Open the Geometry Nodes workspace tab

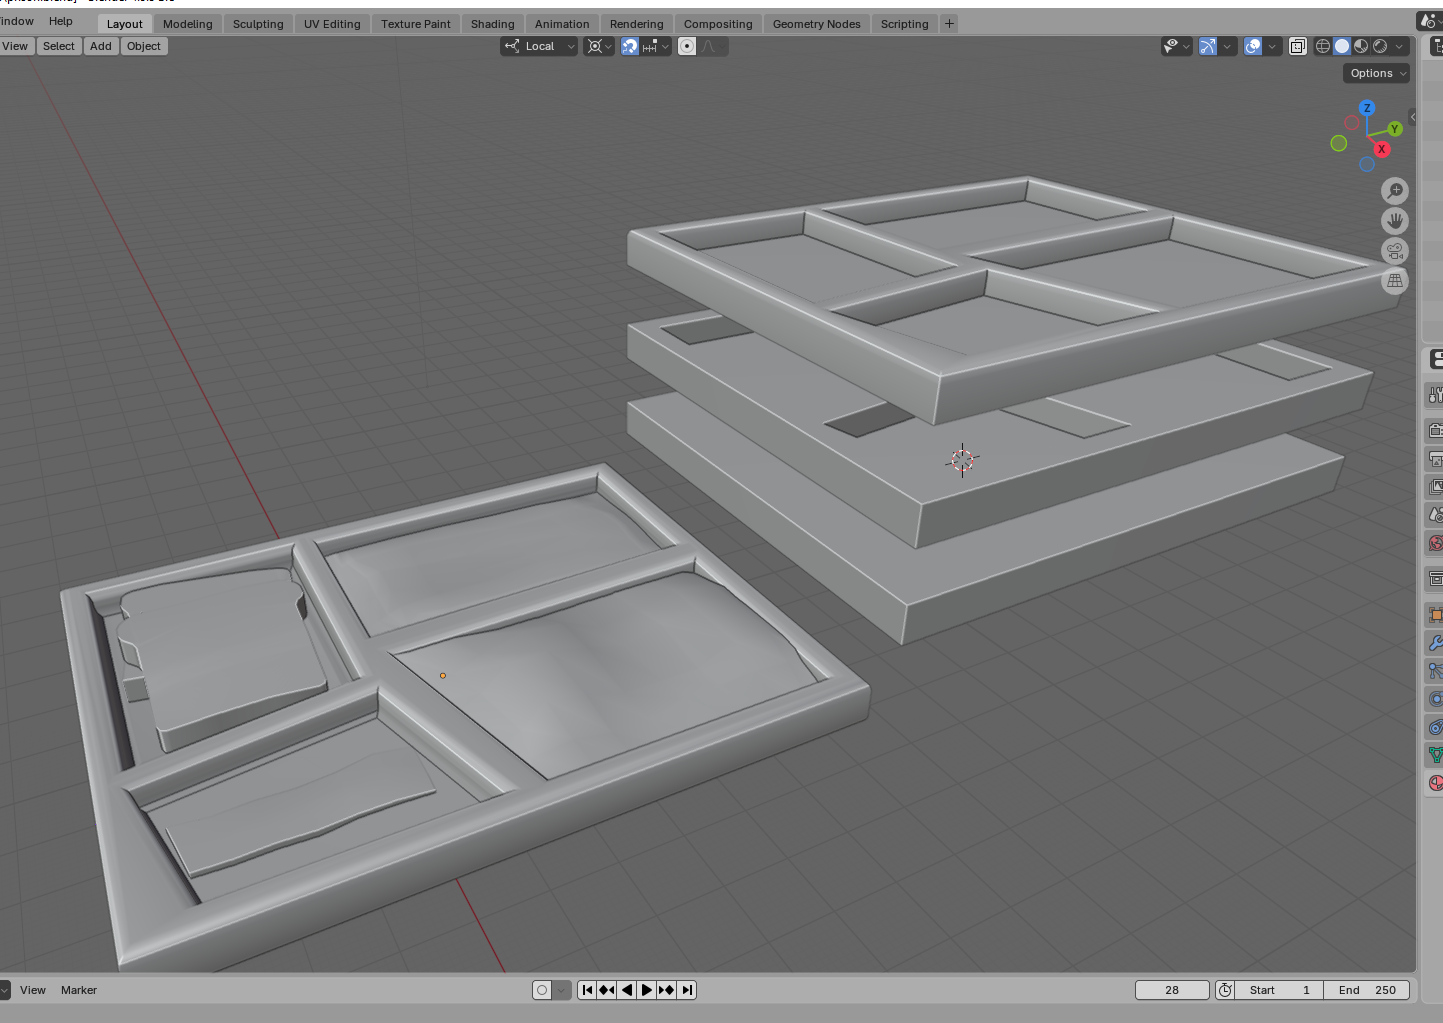pyautogui.click(x=816, y=24)
